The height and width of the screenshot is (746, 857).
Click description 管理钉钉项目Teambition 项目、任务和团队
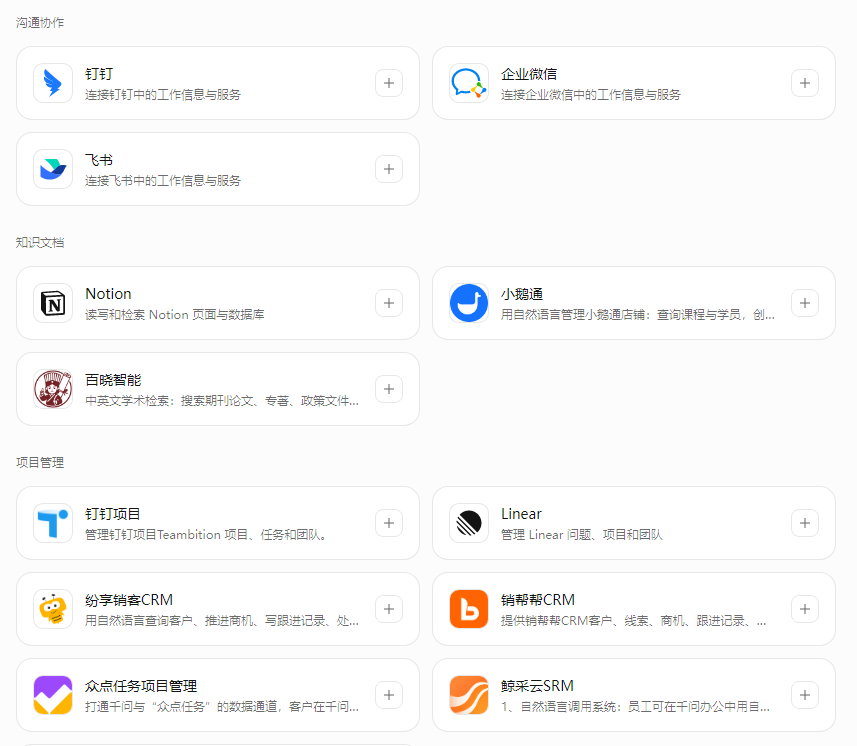pos(206,534)
